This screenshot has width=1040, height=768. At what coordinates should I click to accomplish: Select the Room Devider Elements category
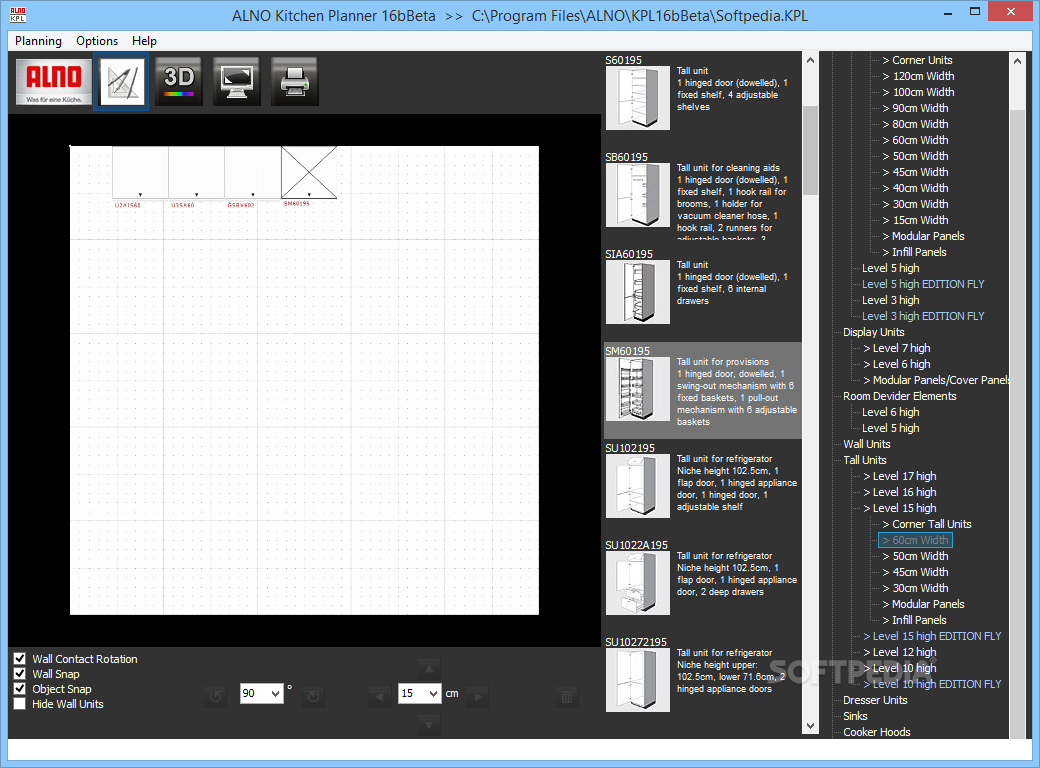[x=899, y=396]
